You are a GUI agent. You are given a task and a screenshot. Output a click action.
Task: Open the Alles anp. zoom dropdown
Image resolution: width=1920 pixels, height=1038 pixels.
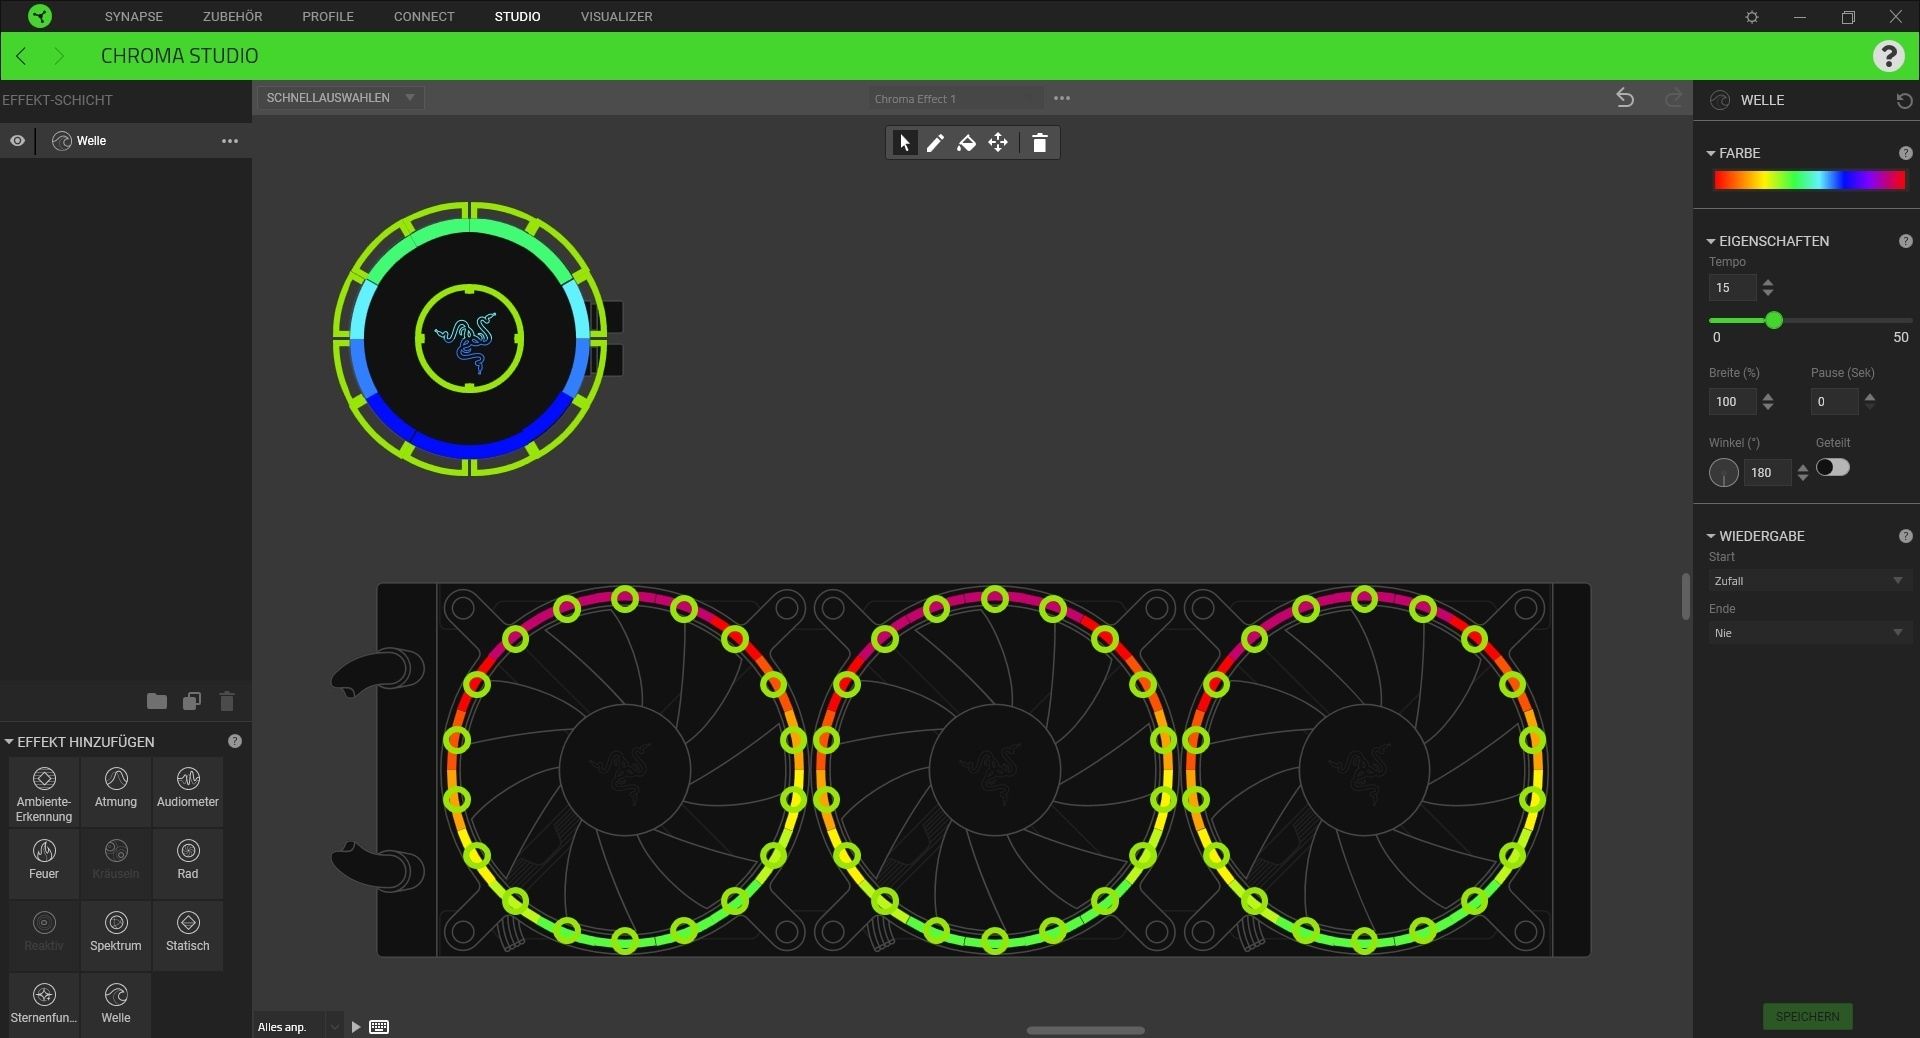tap(298, 1027)
